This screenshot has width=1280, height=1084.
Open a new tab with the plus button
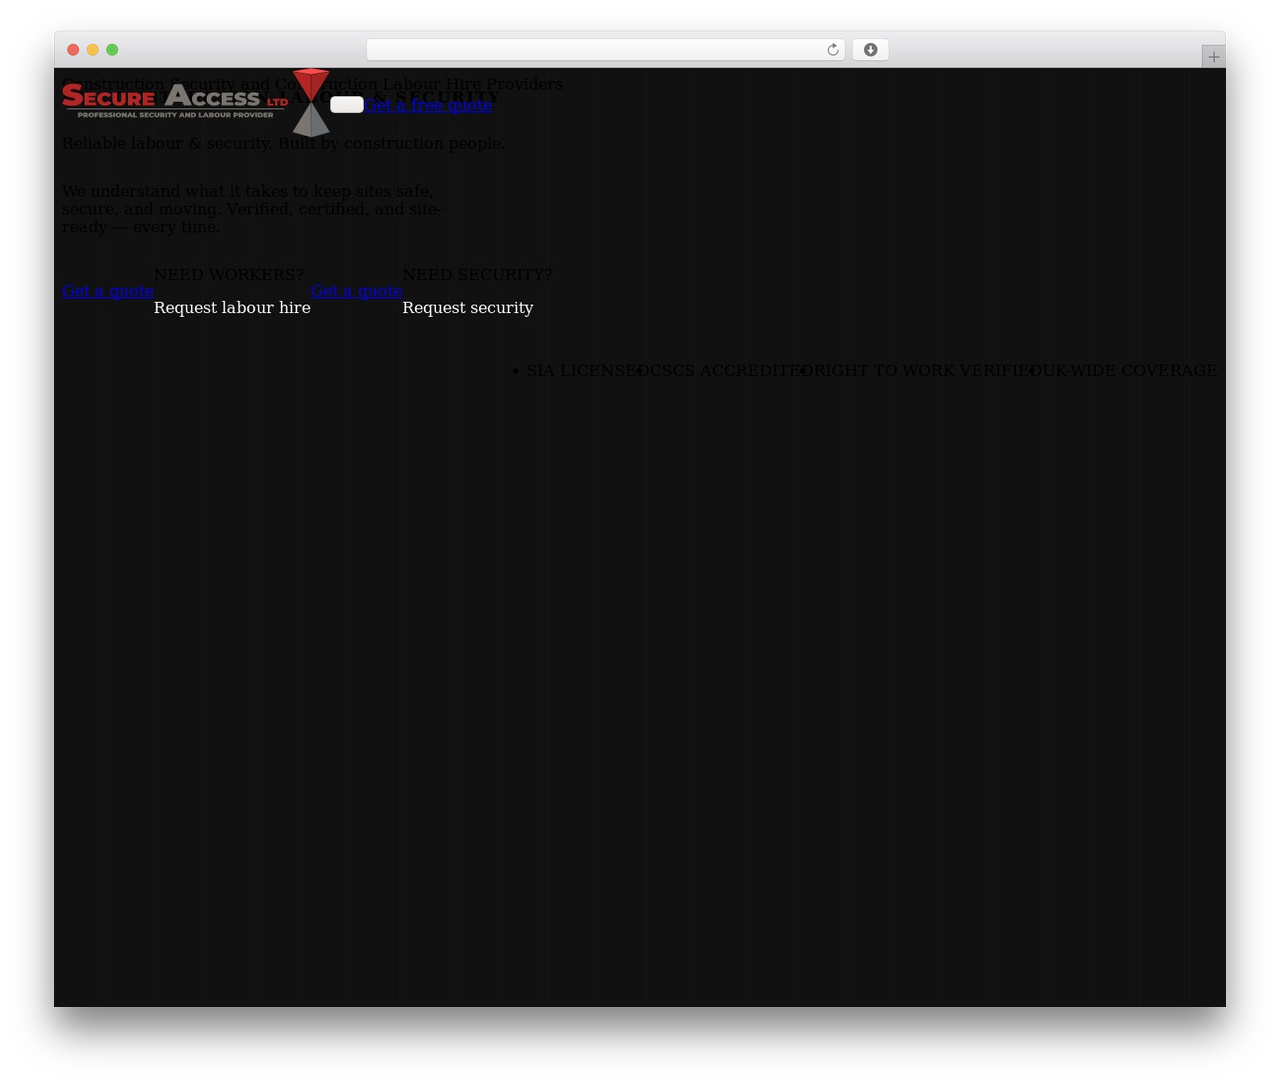(x=1213, y=57)
